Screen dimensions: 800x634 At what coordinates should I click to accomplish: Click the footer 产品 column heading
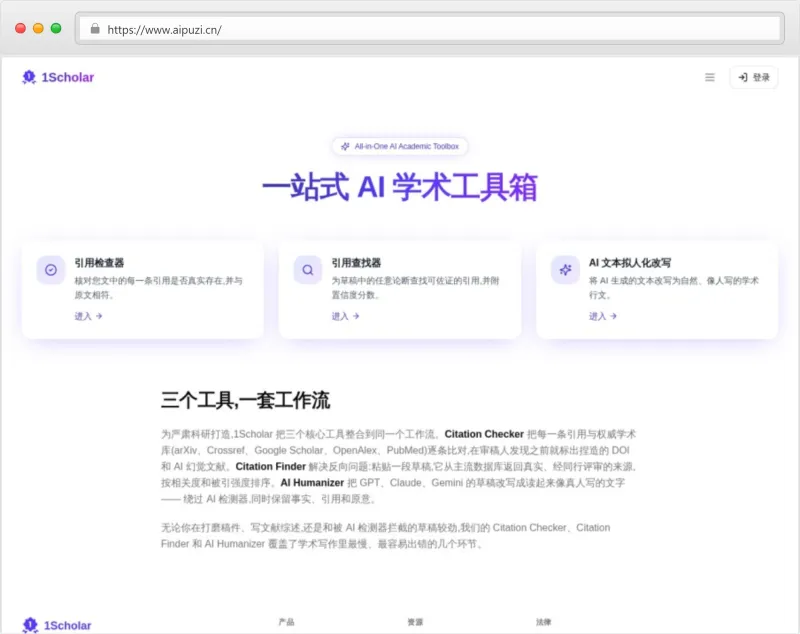tap(286, 622)
